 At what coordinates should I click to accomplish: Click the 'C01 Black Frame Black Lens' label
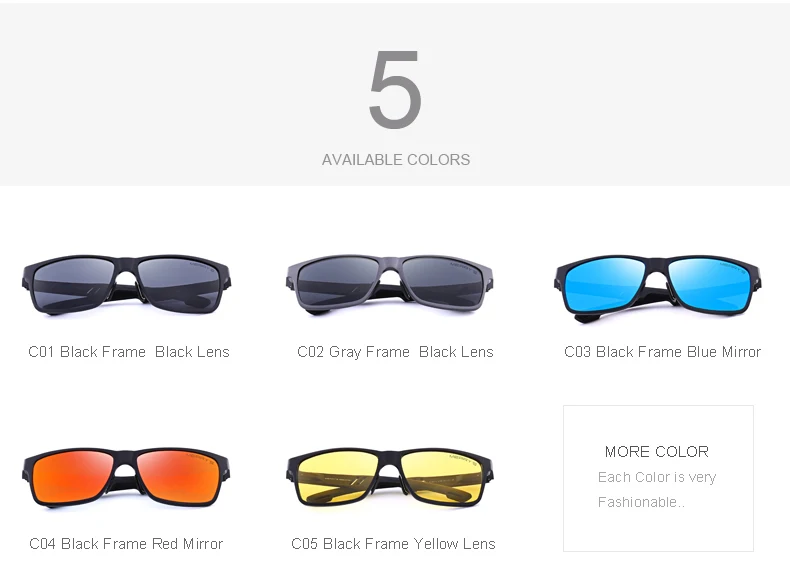pos(129,352)
